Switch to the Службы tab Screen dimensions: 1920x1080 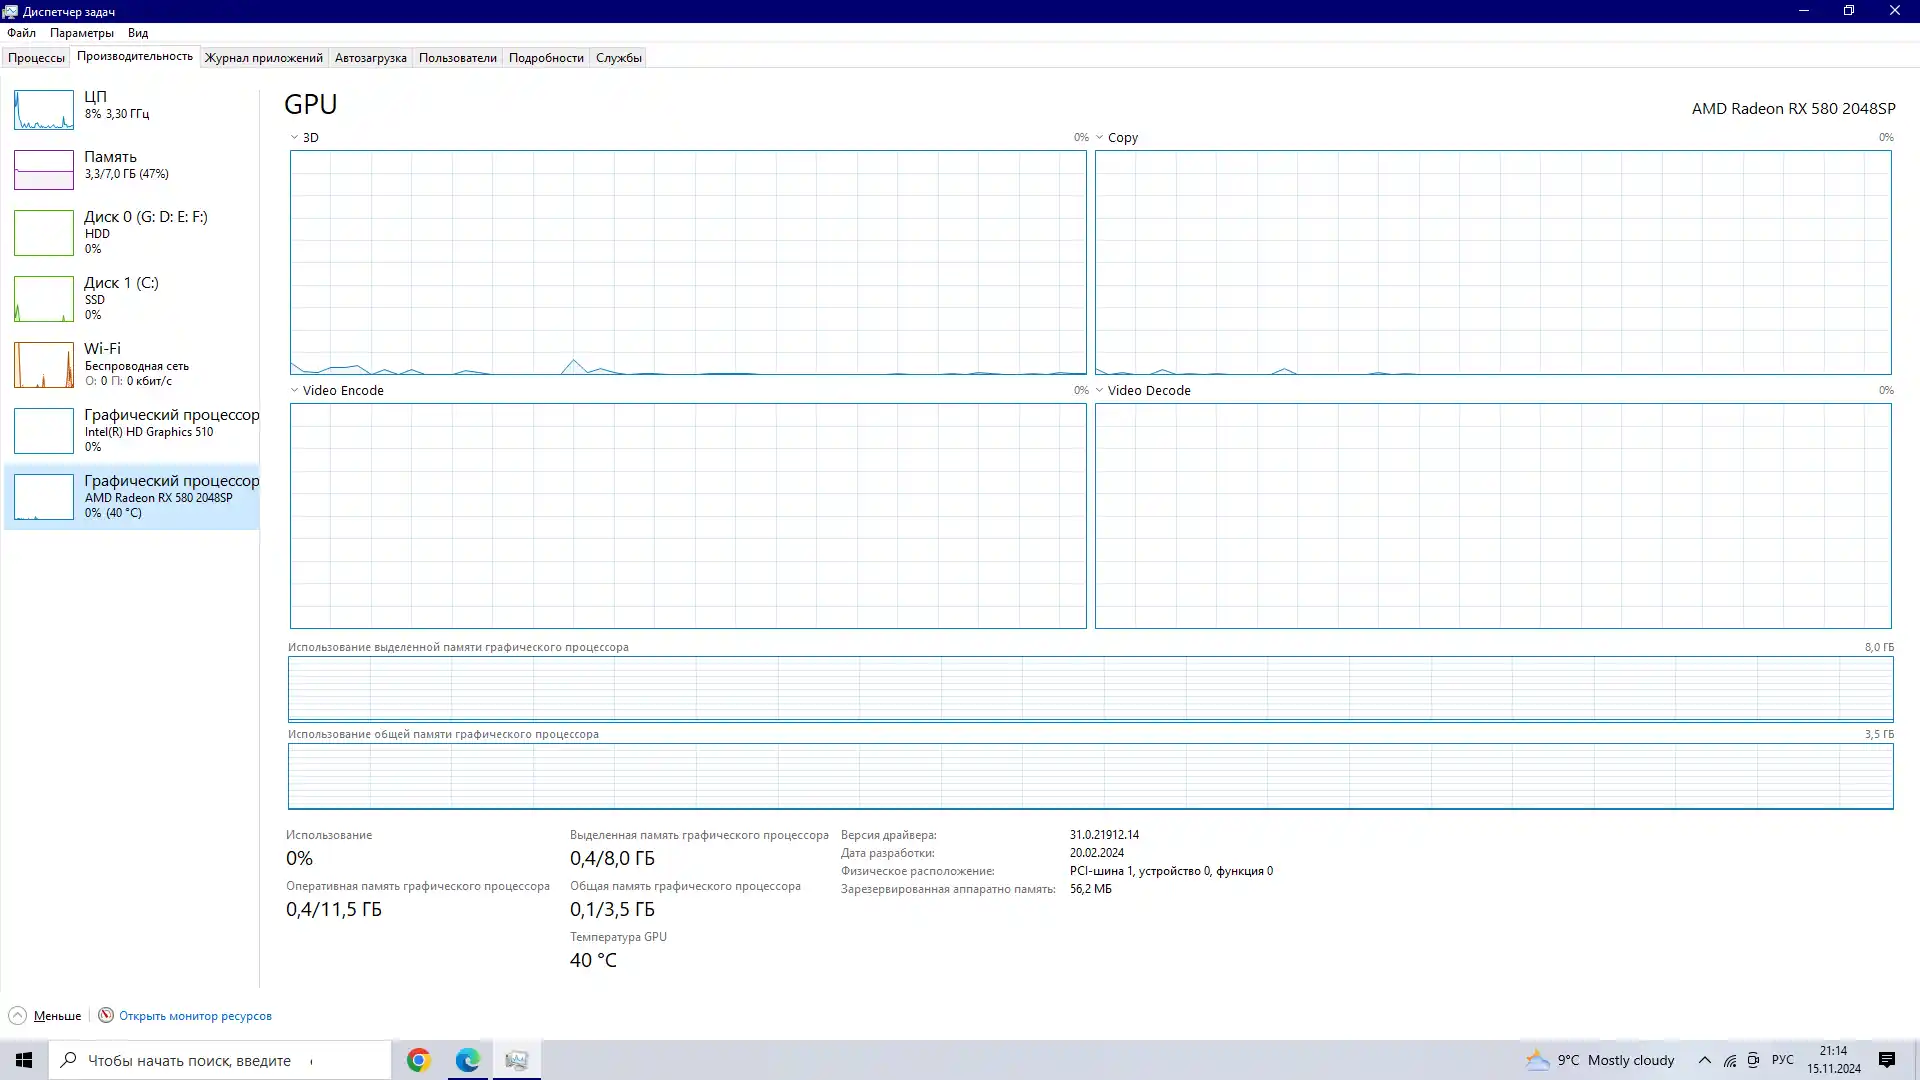pos(619,58)
